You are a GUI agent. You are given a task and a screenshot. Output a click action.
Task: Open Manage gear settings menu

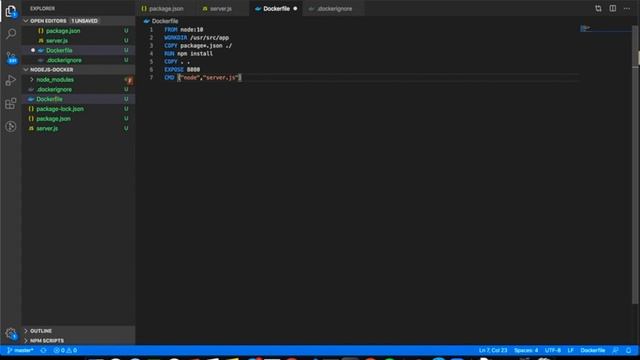[11, 334]
